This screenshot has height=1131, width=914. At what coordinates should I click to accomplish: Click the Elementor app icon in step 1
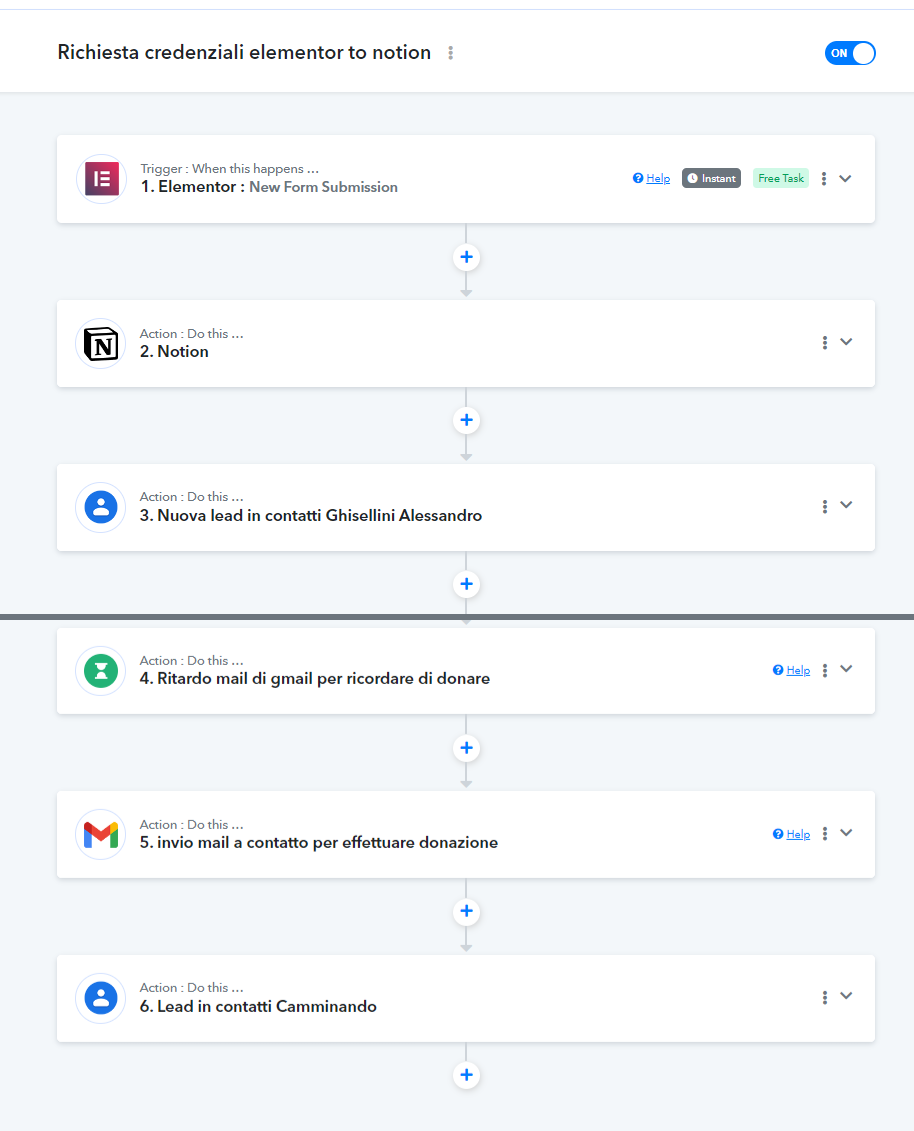(102, 179)
